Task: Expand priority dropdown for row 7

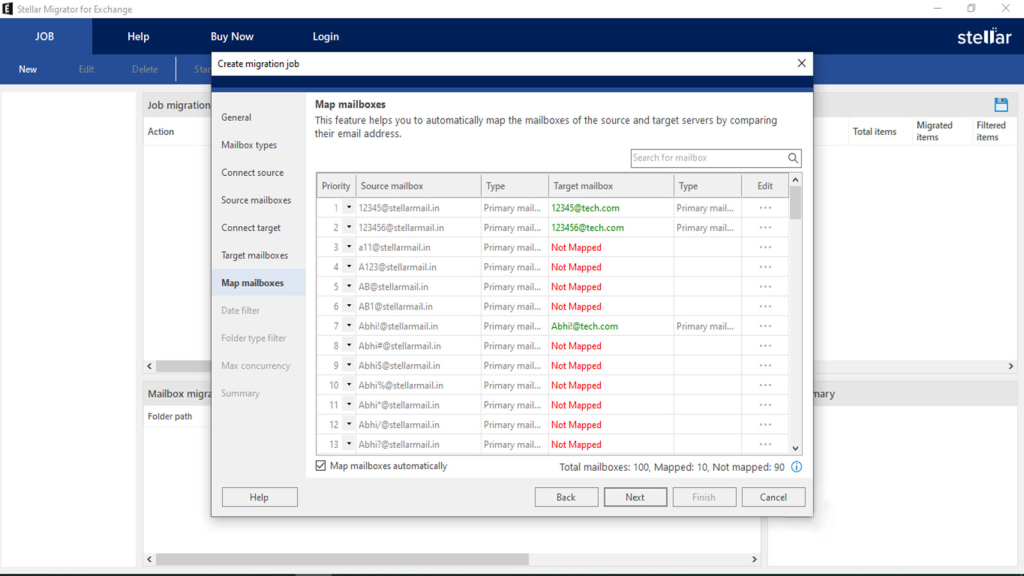Action: pyautogui.click(x=349, y=326)
